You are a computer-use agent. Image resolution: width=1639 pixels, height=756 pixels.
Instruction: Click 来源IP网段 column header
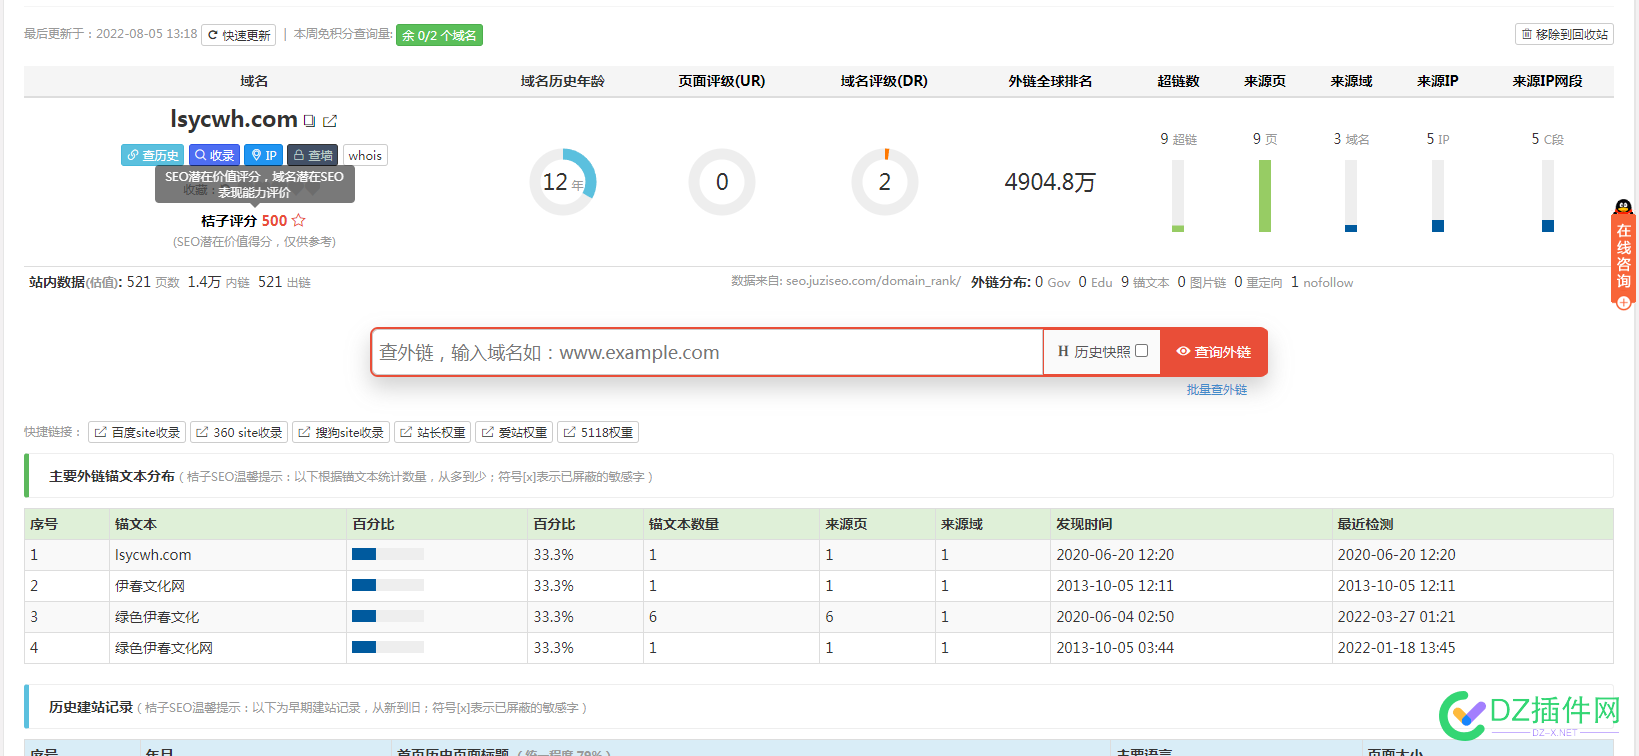coord(1548,81)
